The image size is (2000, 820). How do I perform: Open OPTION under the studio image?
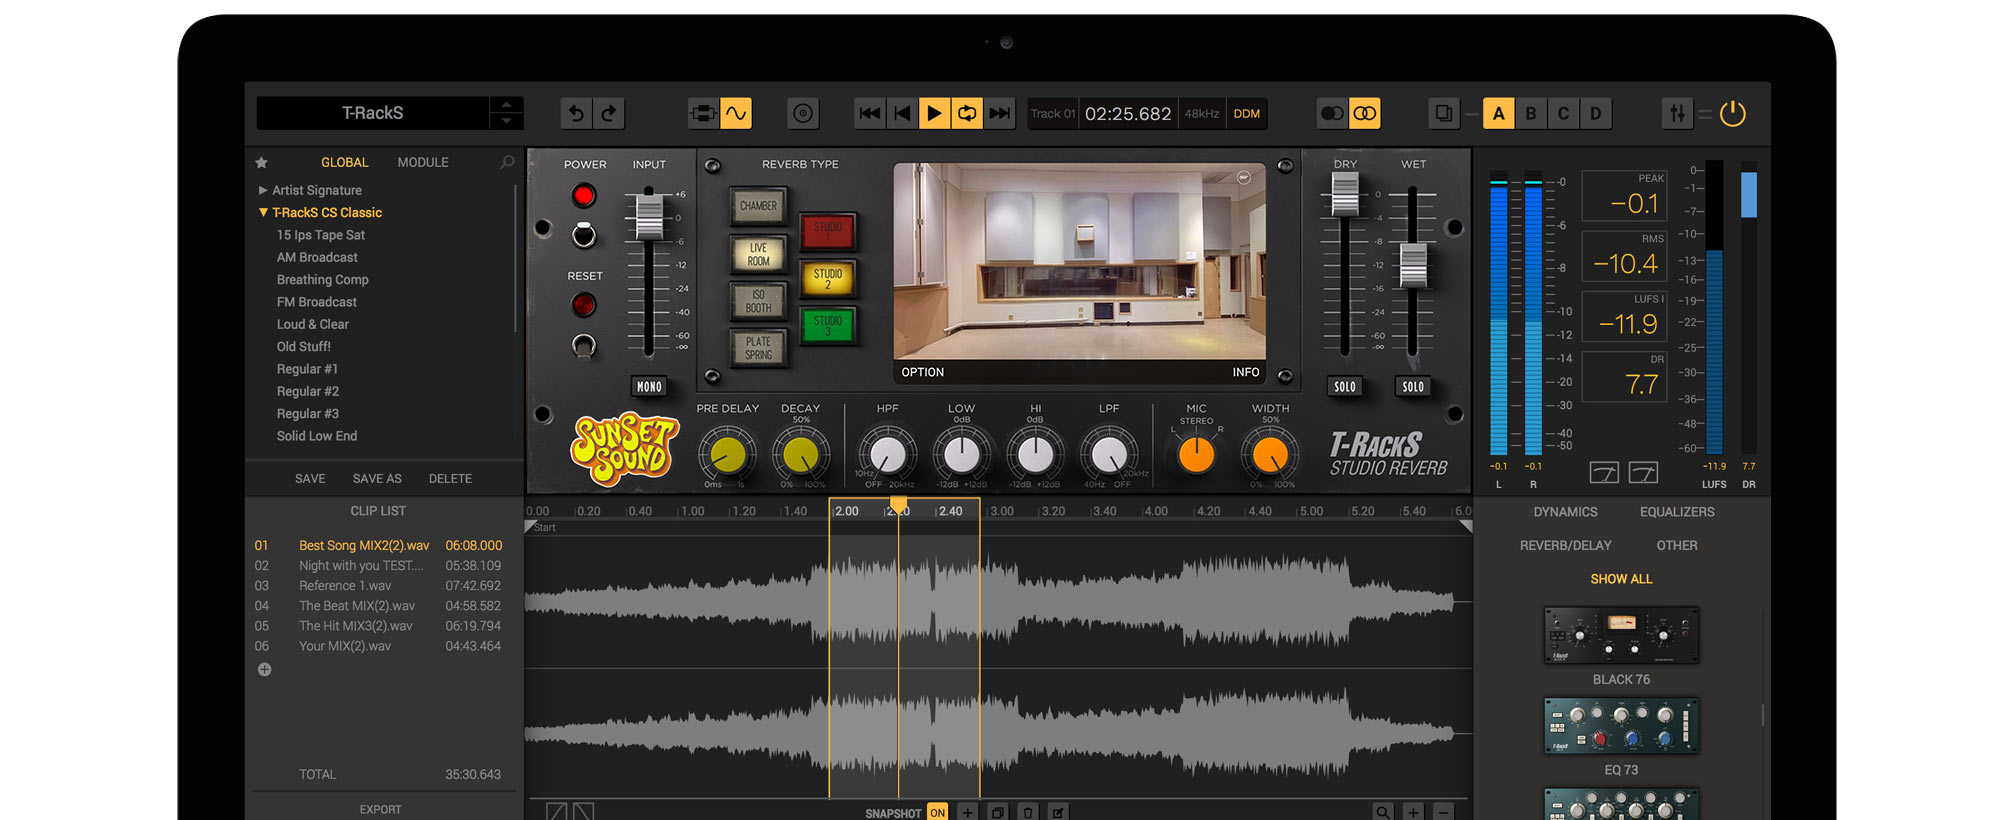click(922, 372)
